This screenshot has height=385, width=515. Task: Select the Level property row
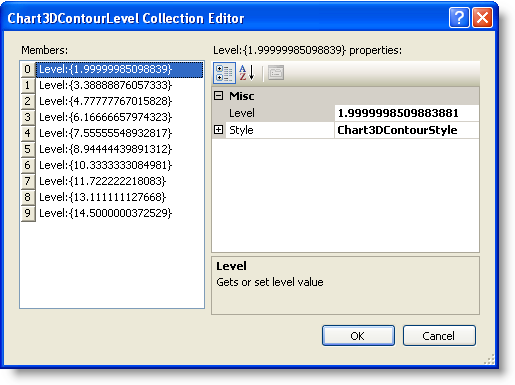(x=346, y=113)
